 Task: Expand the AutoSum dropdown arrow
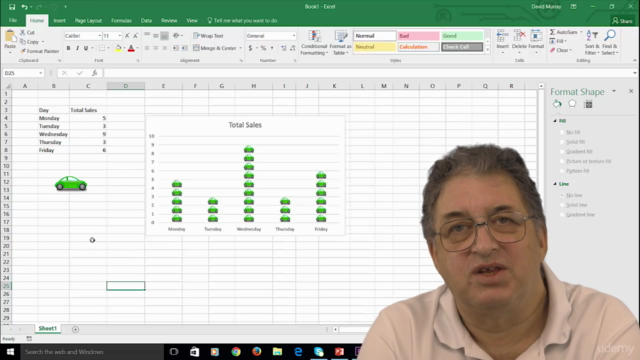coord(581,32)
